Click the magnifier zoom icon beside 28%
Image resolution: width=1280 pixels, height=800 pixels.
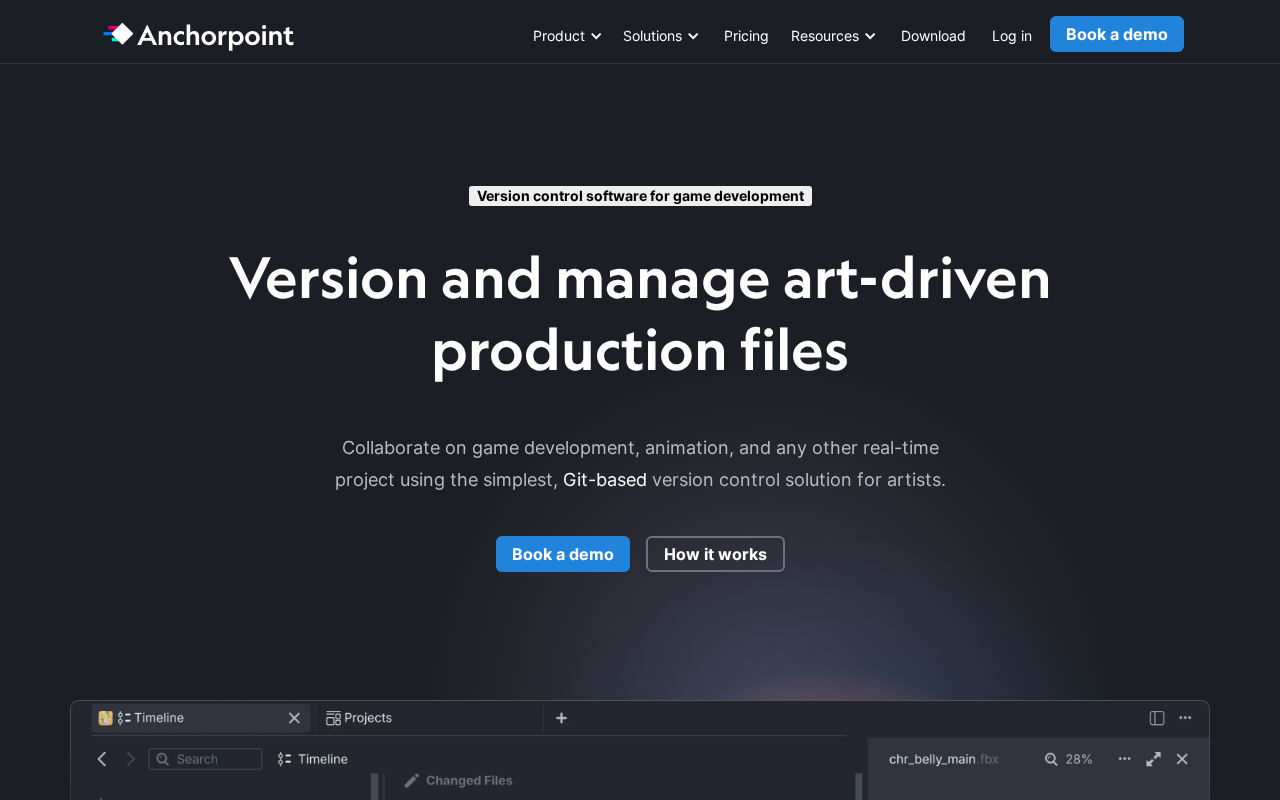pos(1051,759)
